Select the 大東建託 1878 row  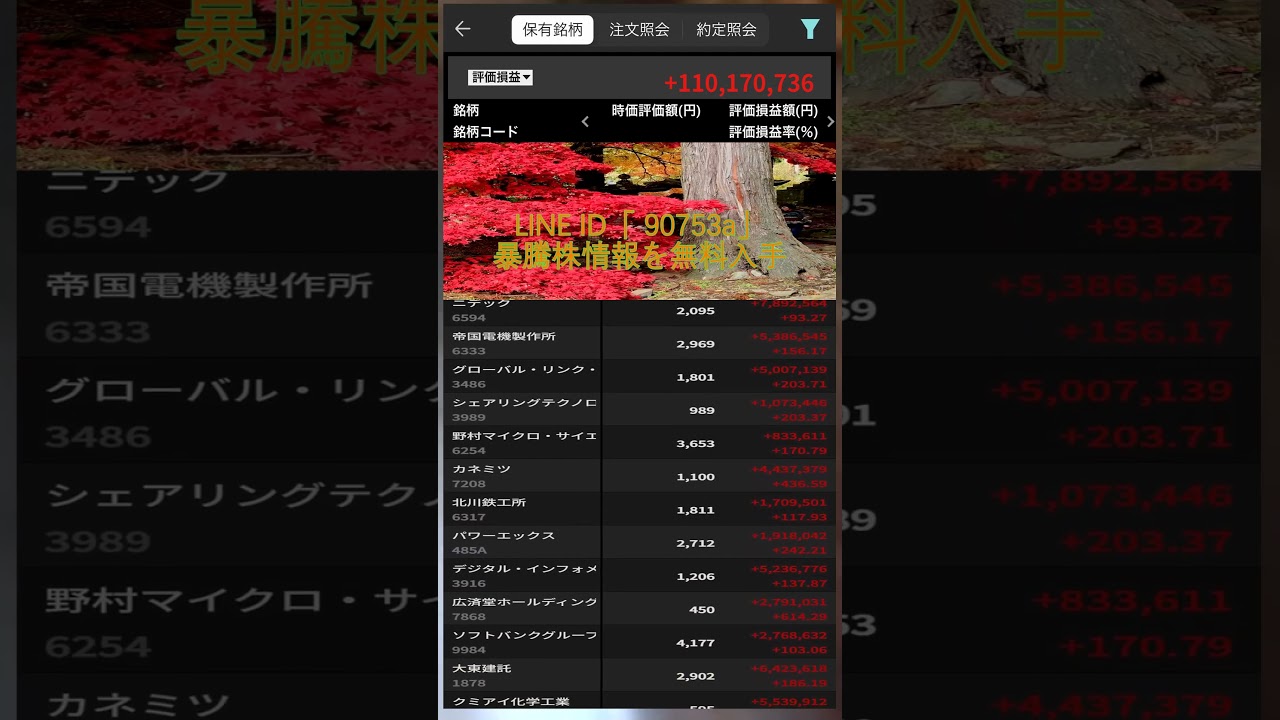[x=640, y=675]
